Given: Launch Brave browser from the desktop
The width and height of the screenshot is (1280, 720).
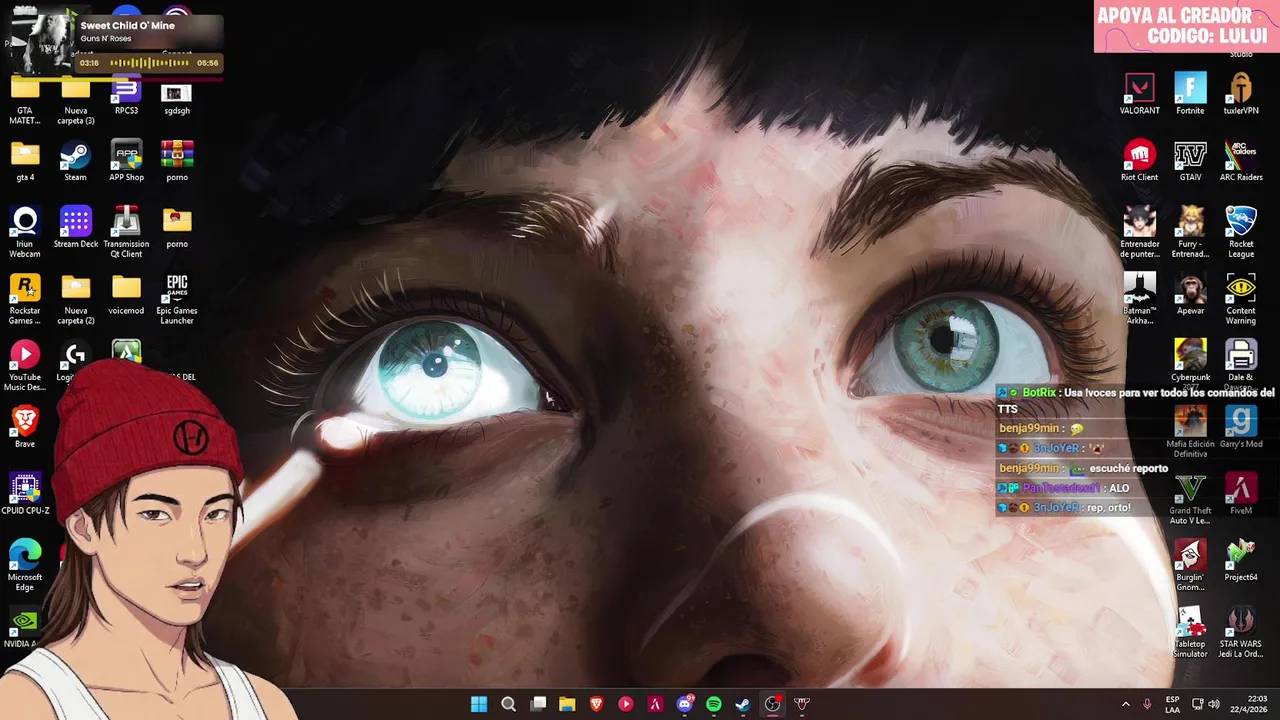Looking at the screenshot, I should coord(25,427).
